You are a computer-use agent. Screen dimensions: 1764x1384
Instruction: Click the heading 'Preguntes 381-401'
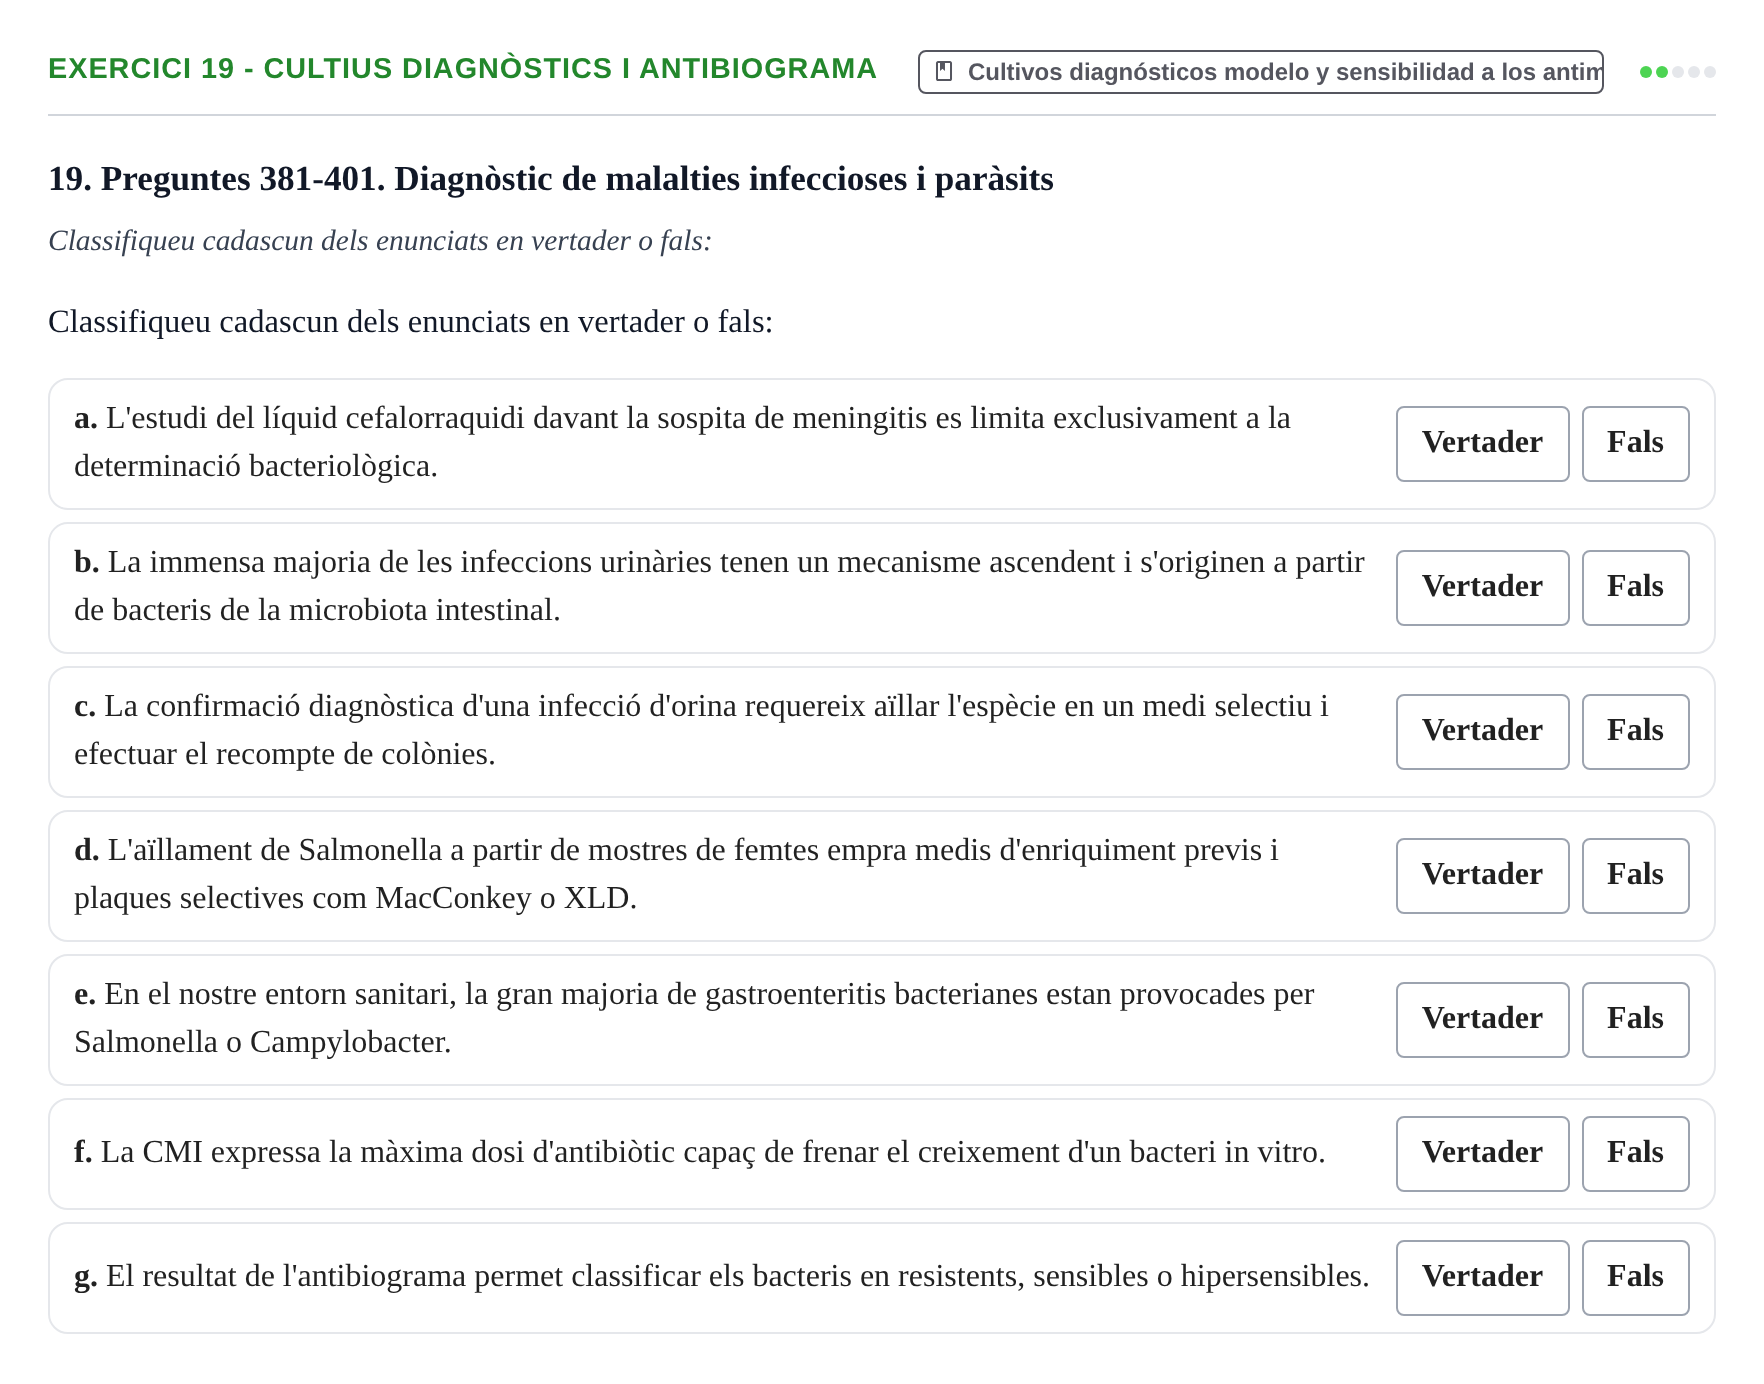pos(551,179)
